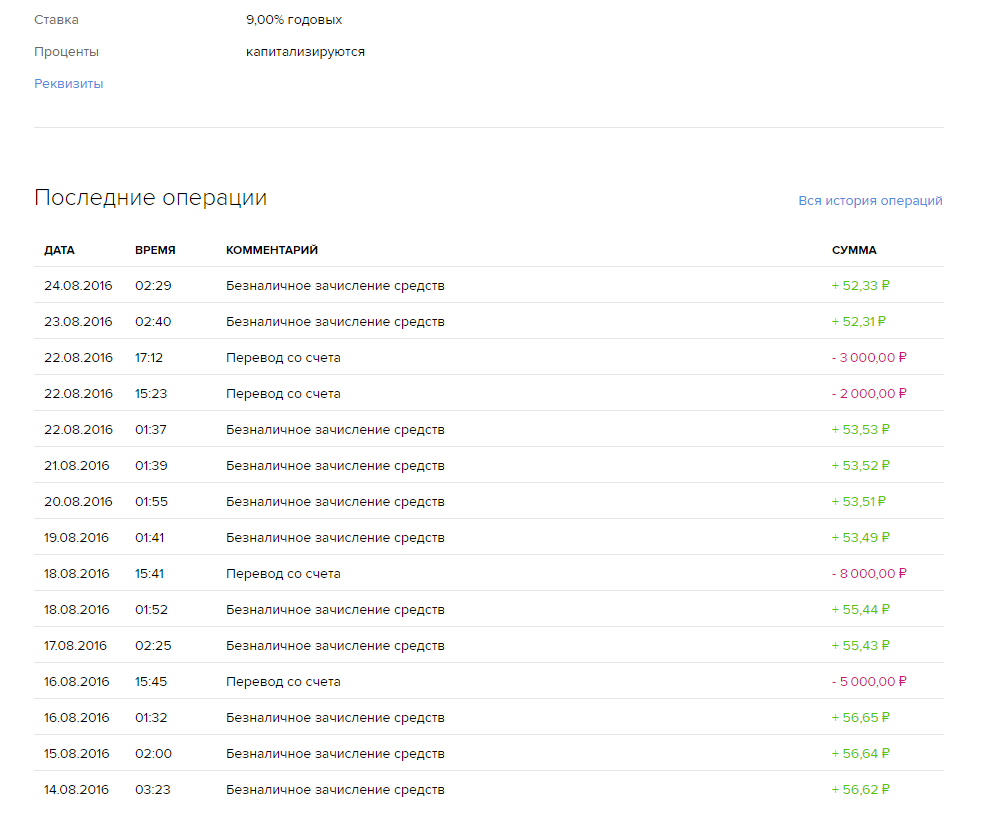Open the Реквизиты link
The width and height of the screenshot is (992, 815).
coord(69,84)
